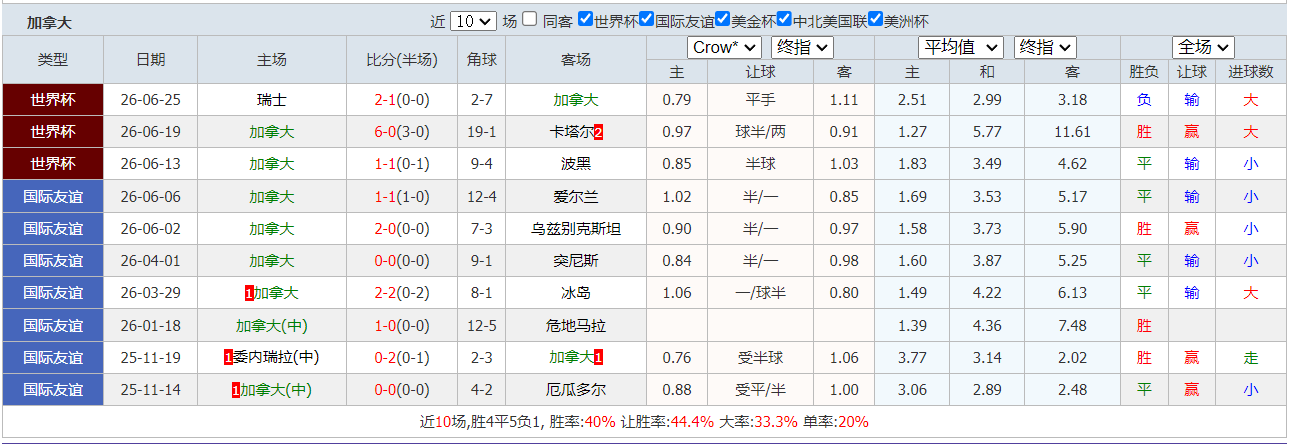
Task: Open 突尼斯 team link
Action: pos(576,260)
